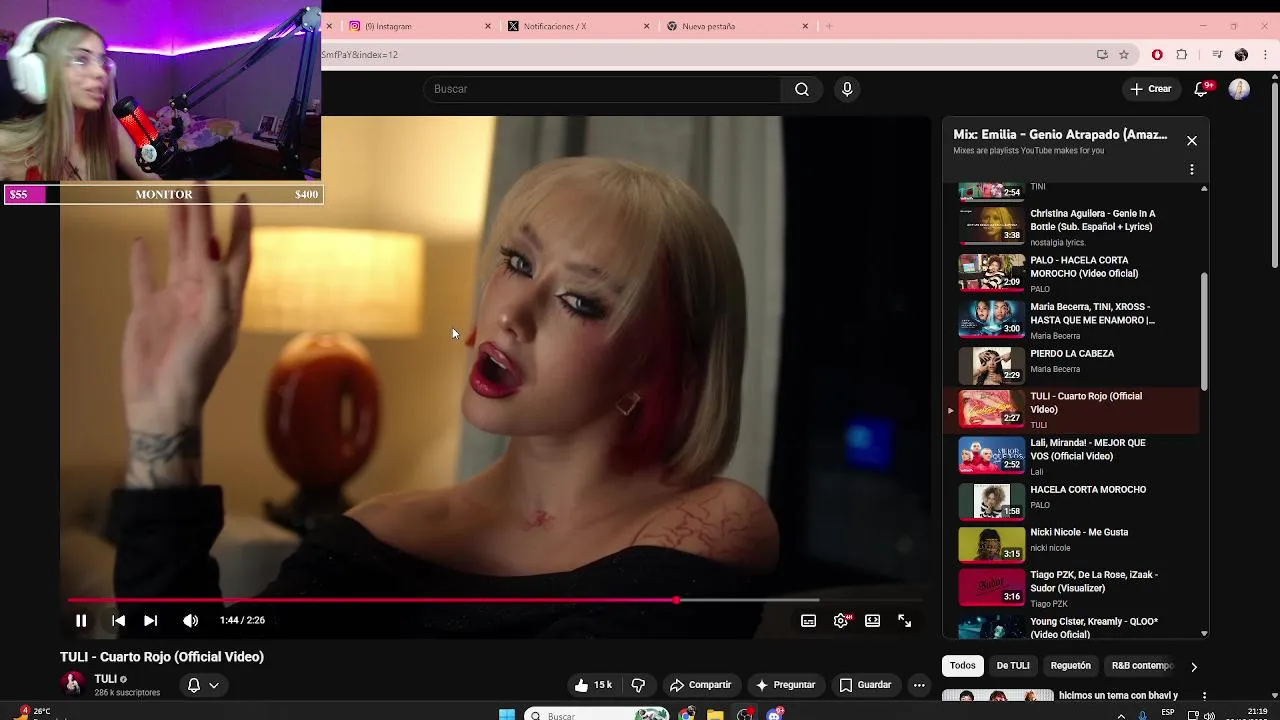Skip to next video in playlist
1280x720 pixels.
tap(150, 620)
